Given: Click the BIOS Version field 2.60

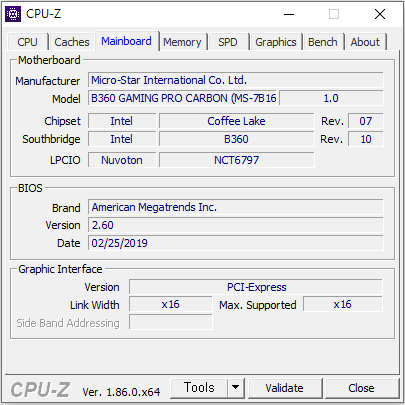Looking at the screenshot, I should [236, 225].
